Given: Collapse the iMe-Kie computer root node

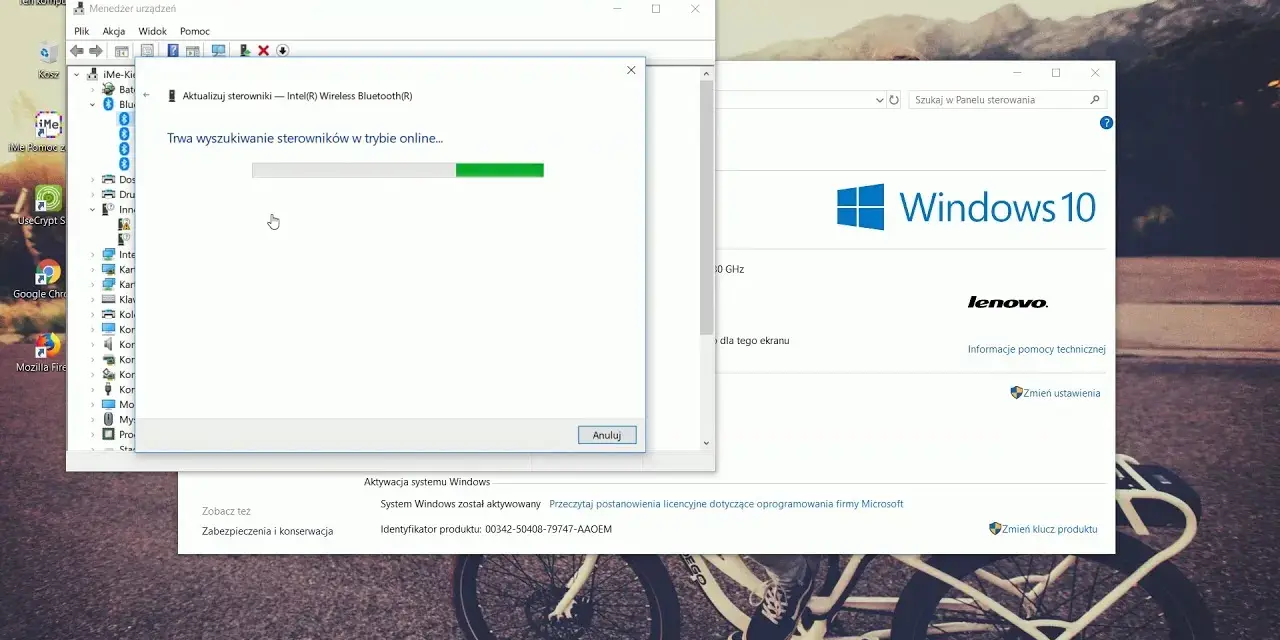Looking at the screenshot, I should [x=78, y=74].
